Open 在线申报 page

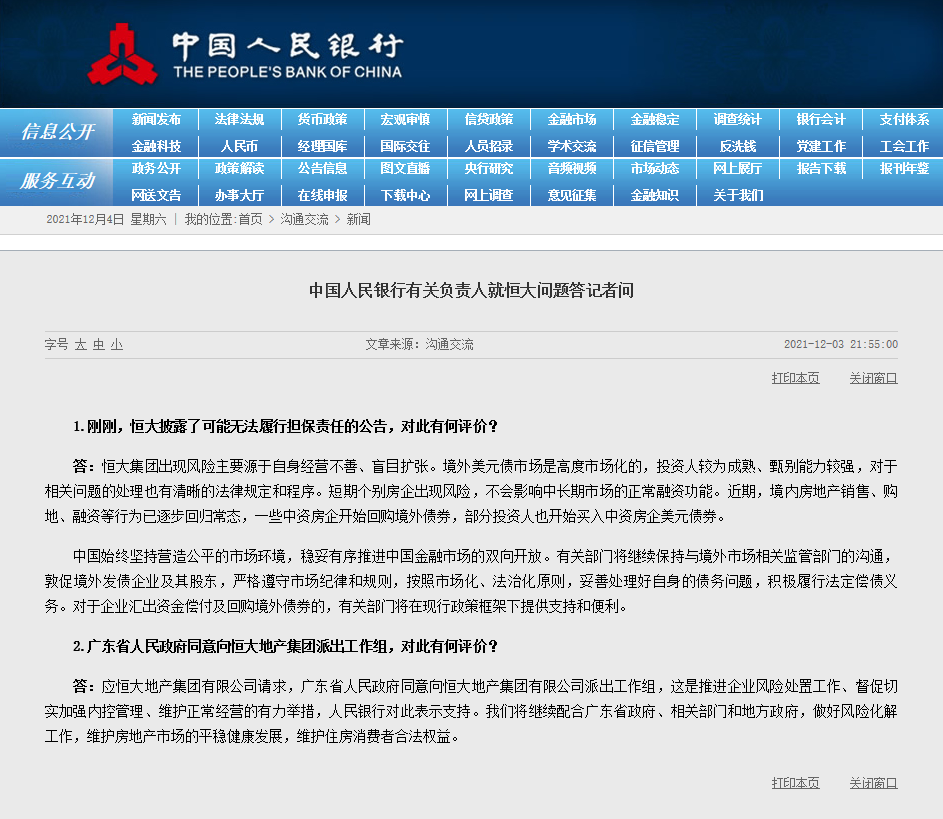coord(322,195)
